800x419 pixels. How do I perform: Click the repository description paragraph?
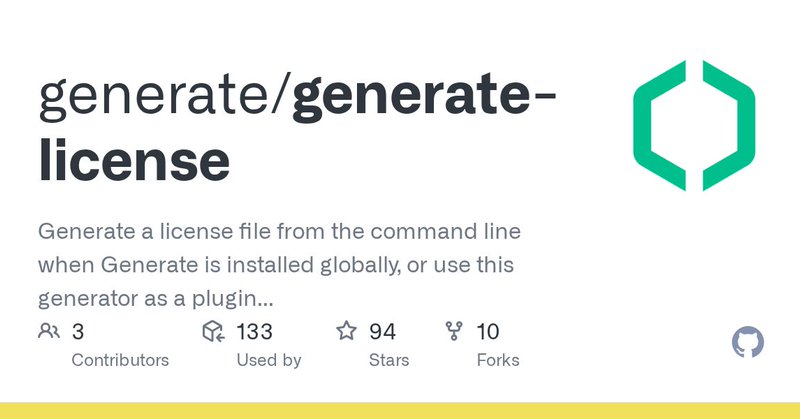(280, 265)
